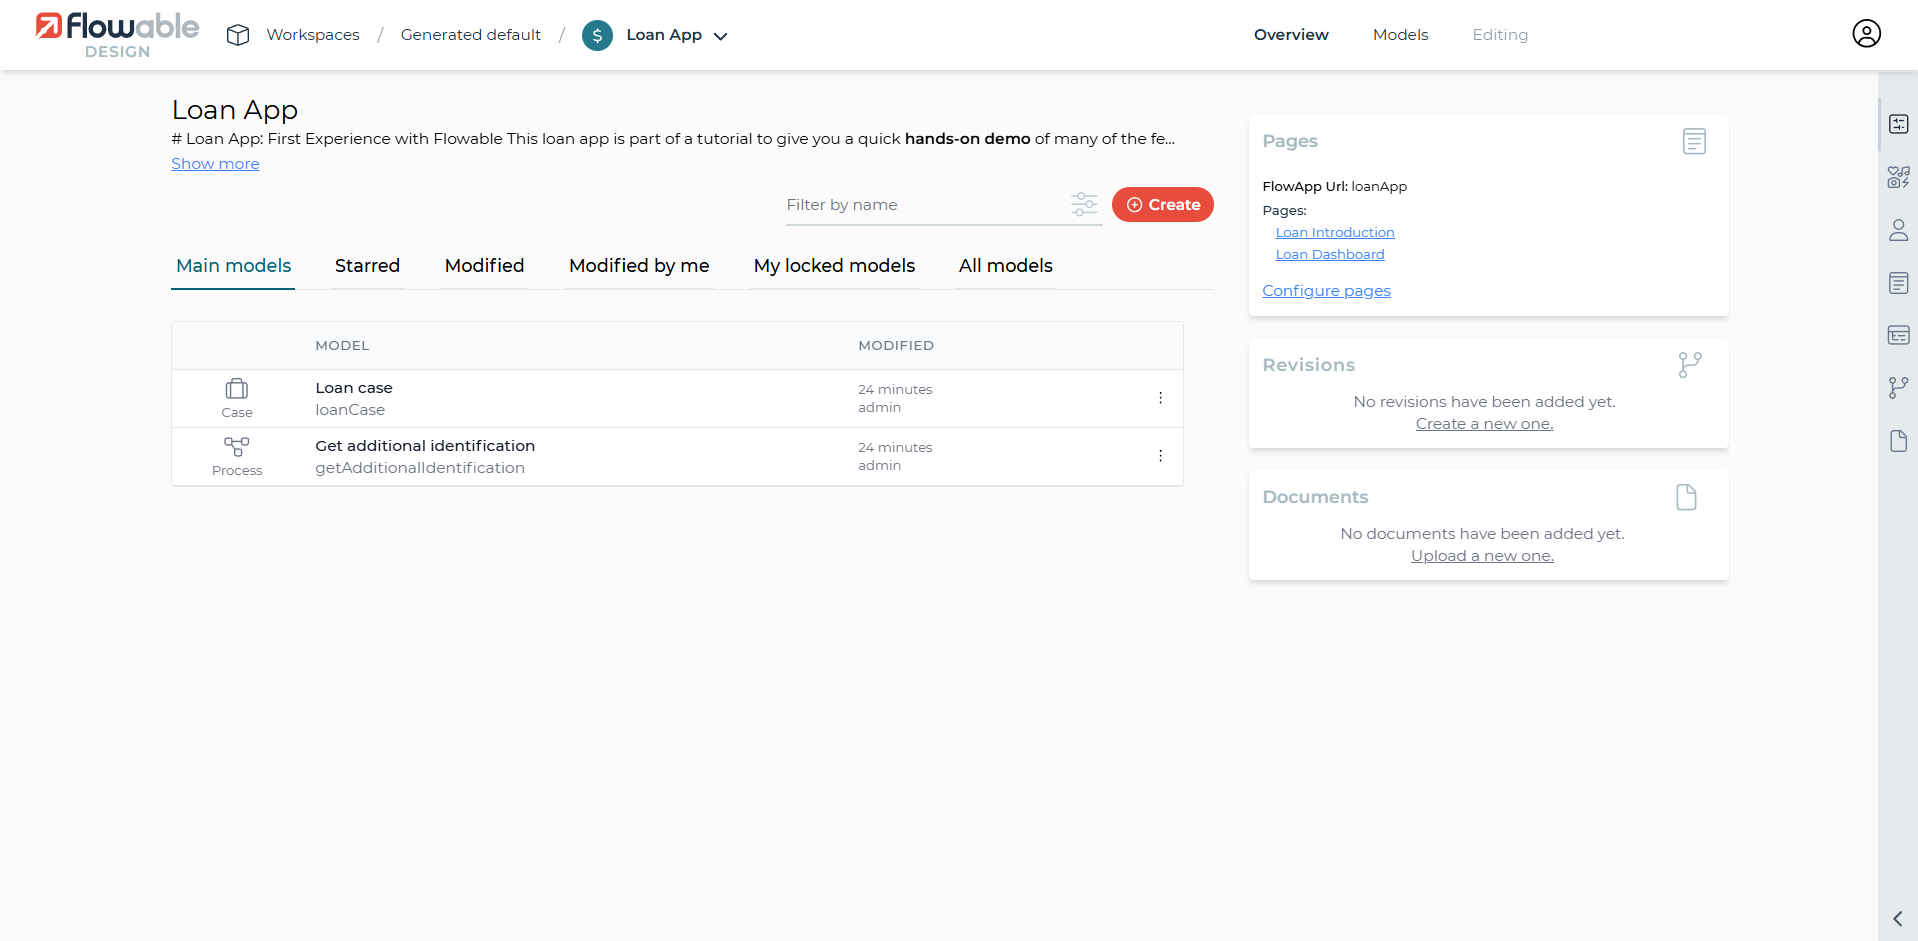This screenshot has width=1918, height=941.
Task: Collapse the right sidebar with chevron
Action: pos(1897,919)
